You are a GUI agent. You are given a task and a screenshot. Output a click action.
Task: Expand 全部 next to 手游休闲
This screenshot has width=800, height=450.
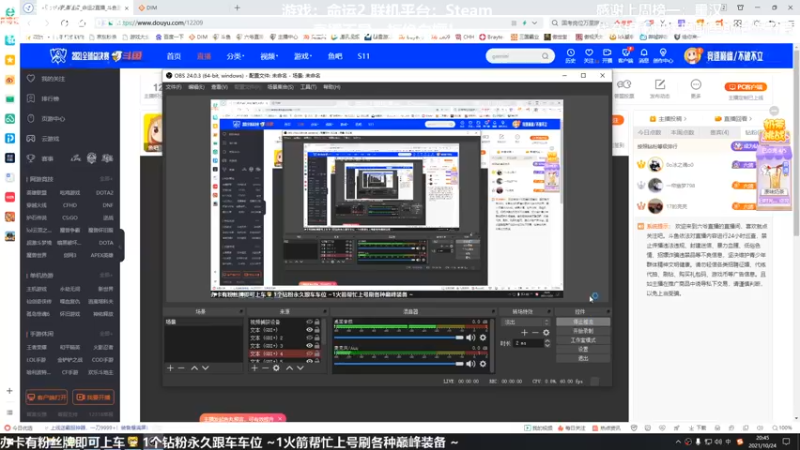point(106,334)
